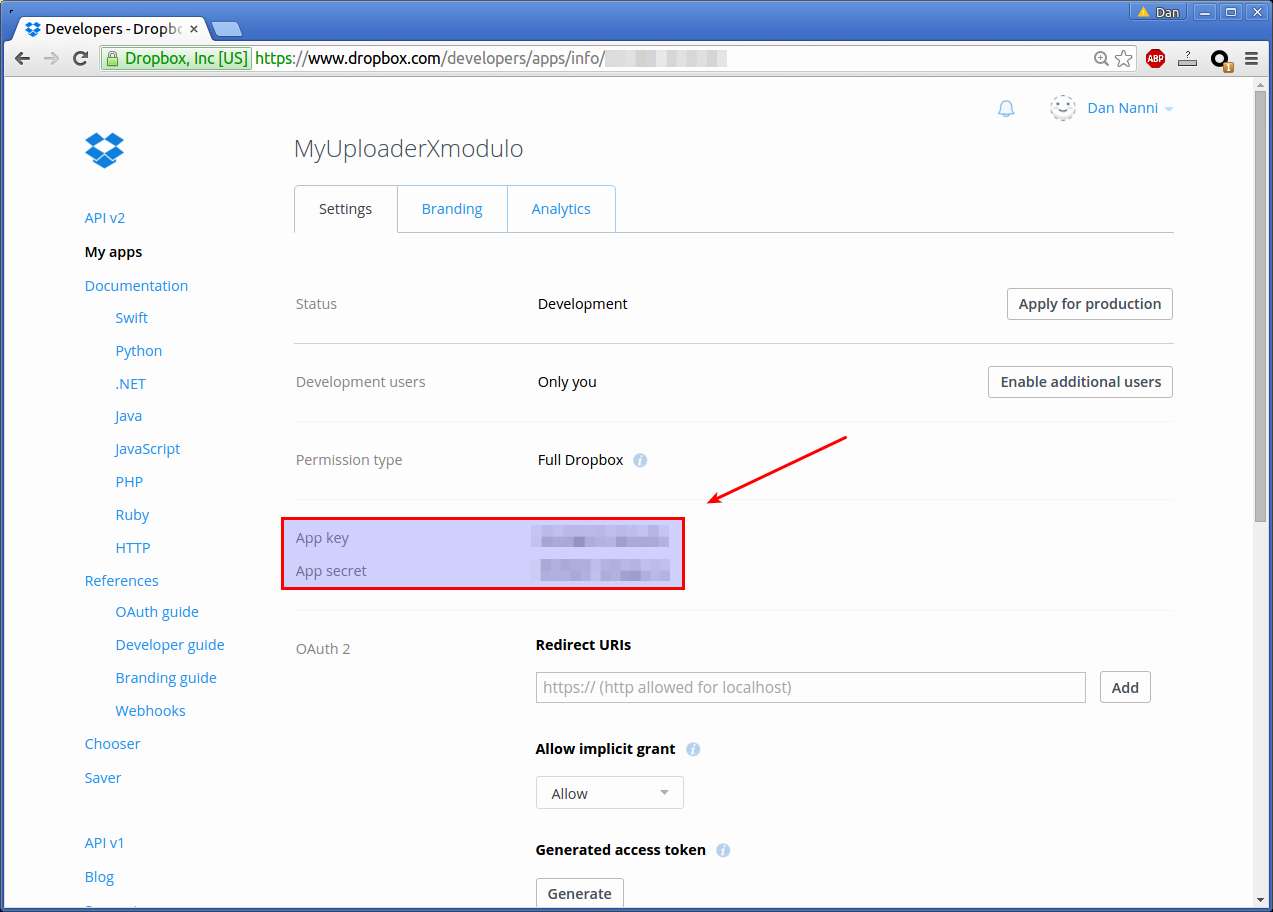Open Python documentation link
Screen dimensions: 1273x912
point(139,351)
